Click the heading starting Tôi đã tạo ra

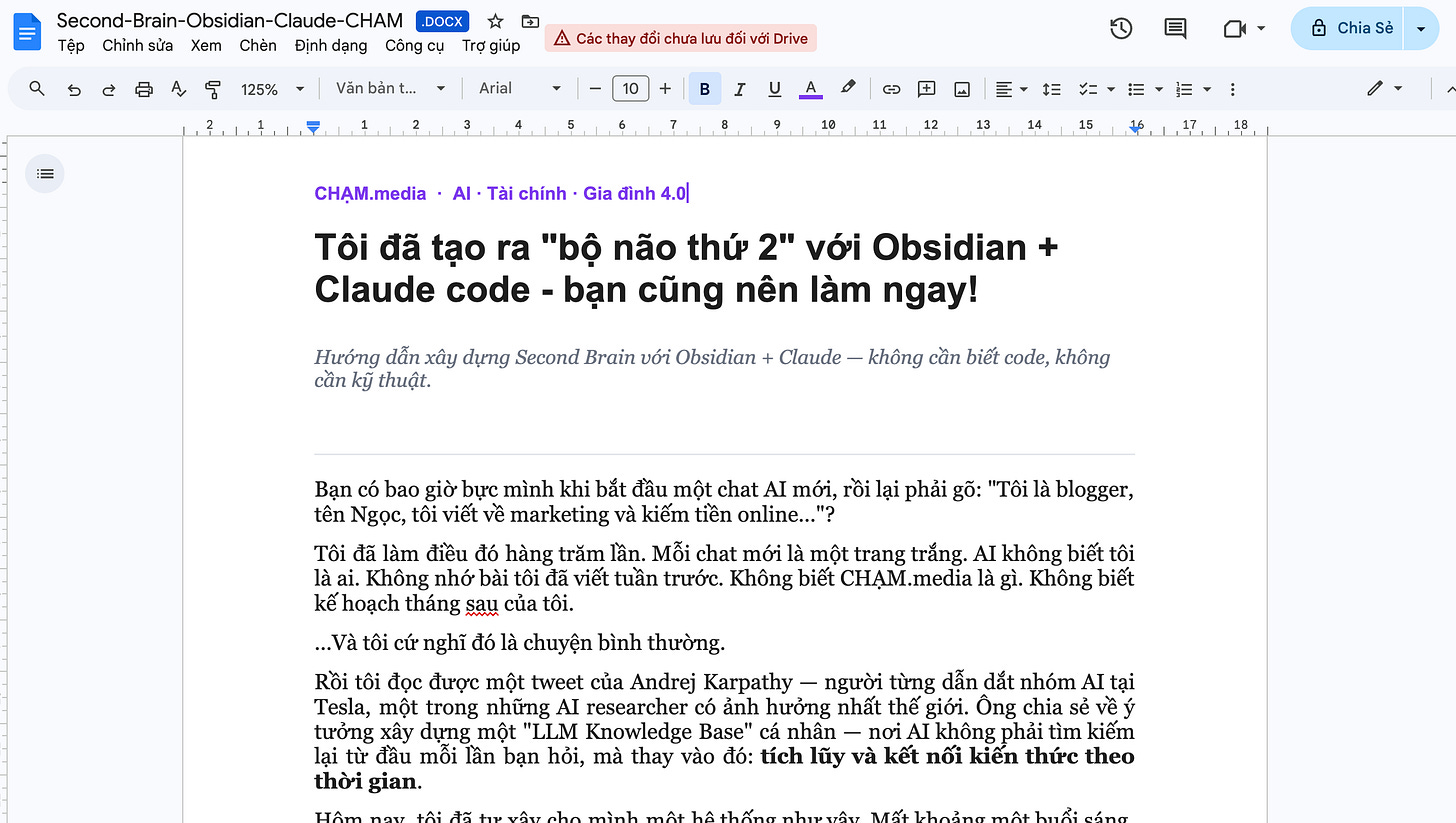[x=686, y=268]
